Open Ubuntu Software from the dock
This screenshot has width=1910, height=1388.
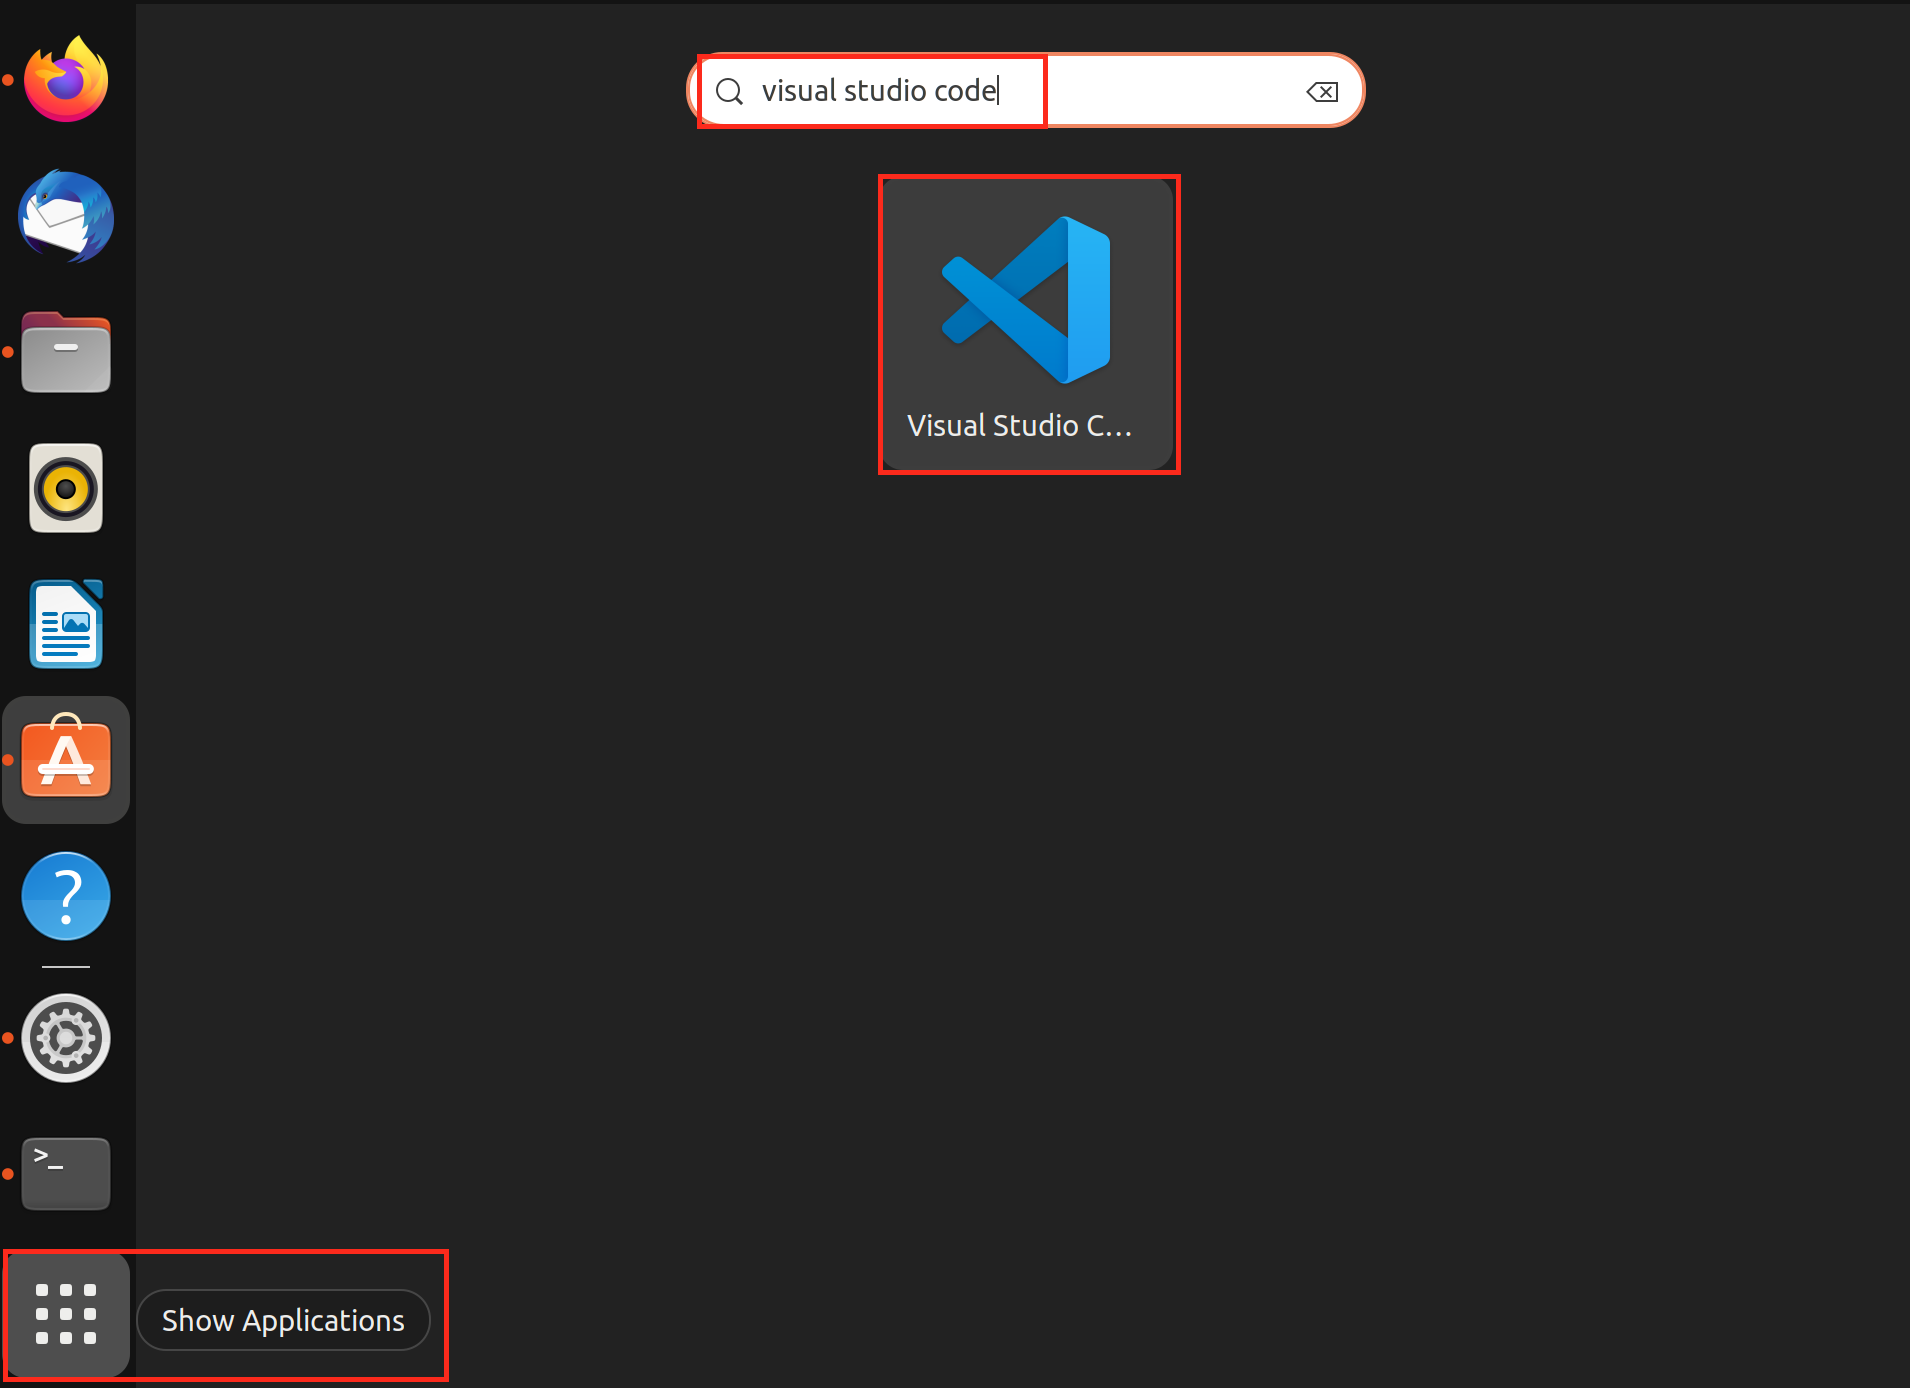tap(66, 760)
